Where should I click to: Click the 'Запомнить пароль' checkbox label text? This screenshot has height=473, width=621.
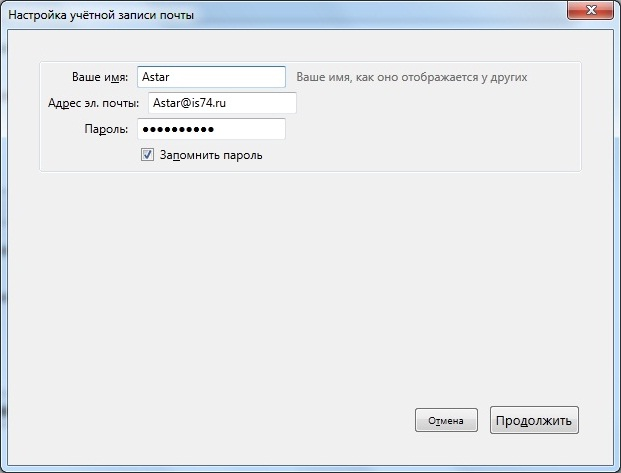click(210, 155)
